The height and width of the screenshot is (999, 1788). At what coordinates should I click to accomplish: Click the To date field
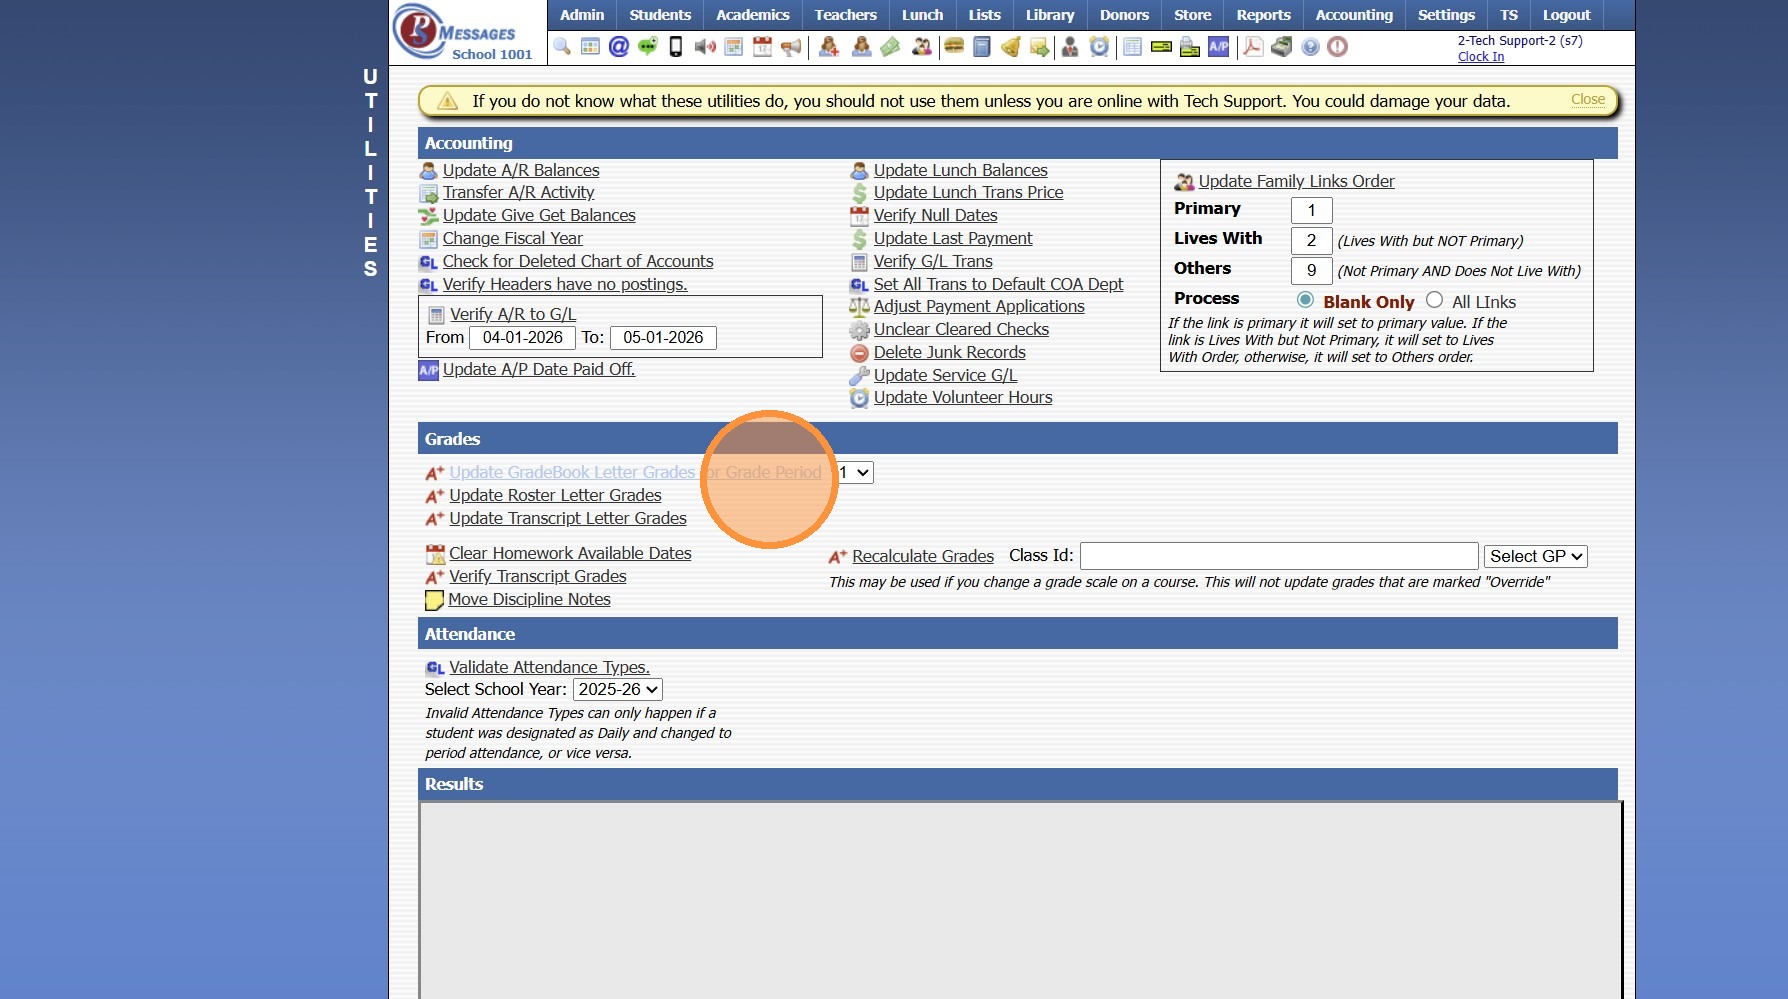pos(663,338)
